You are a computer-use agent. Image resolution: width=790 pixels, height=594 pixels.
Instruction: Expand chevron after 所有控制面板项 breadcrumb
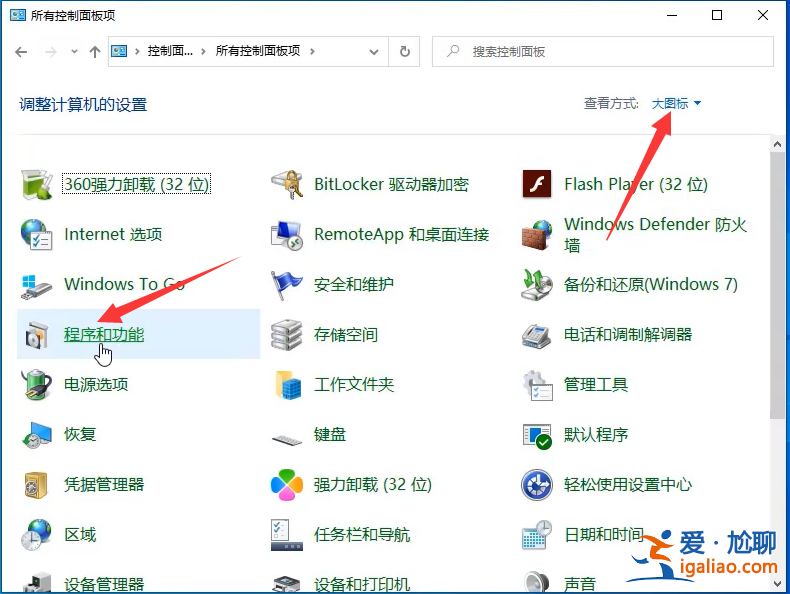click(312, 51)
